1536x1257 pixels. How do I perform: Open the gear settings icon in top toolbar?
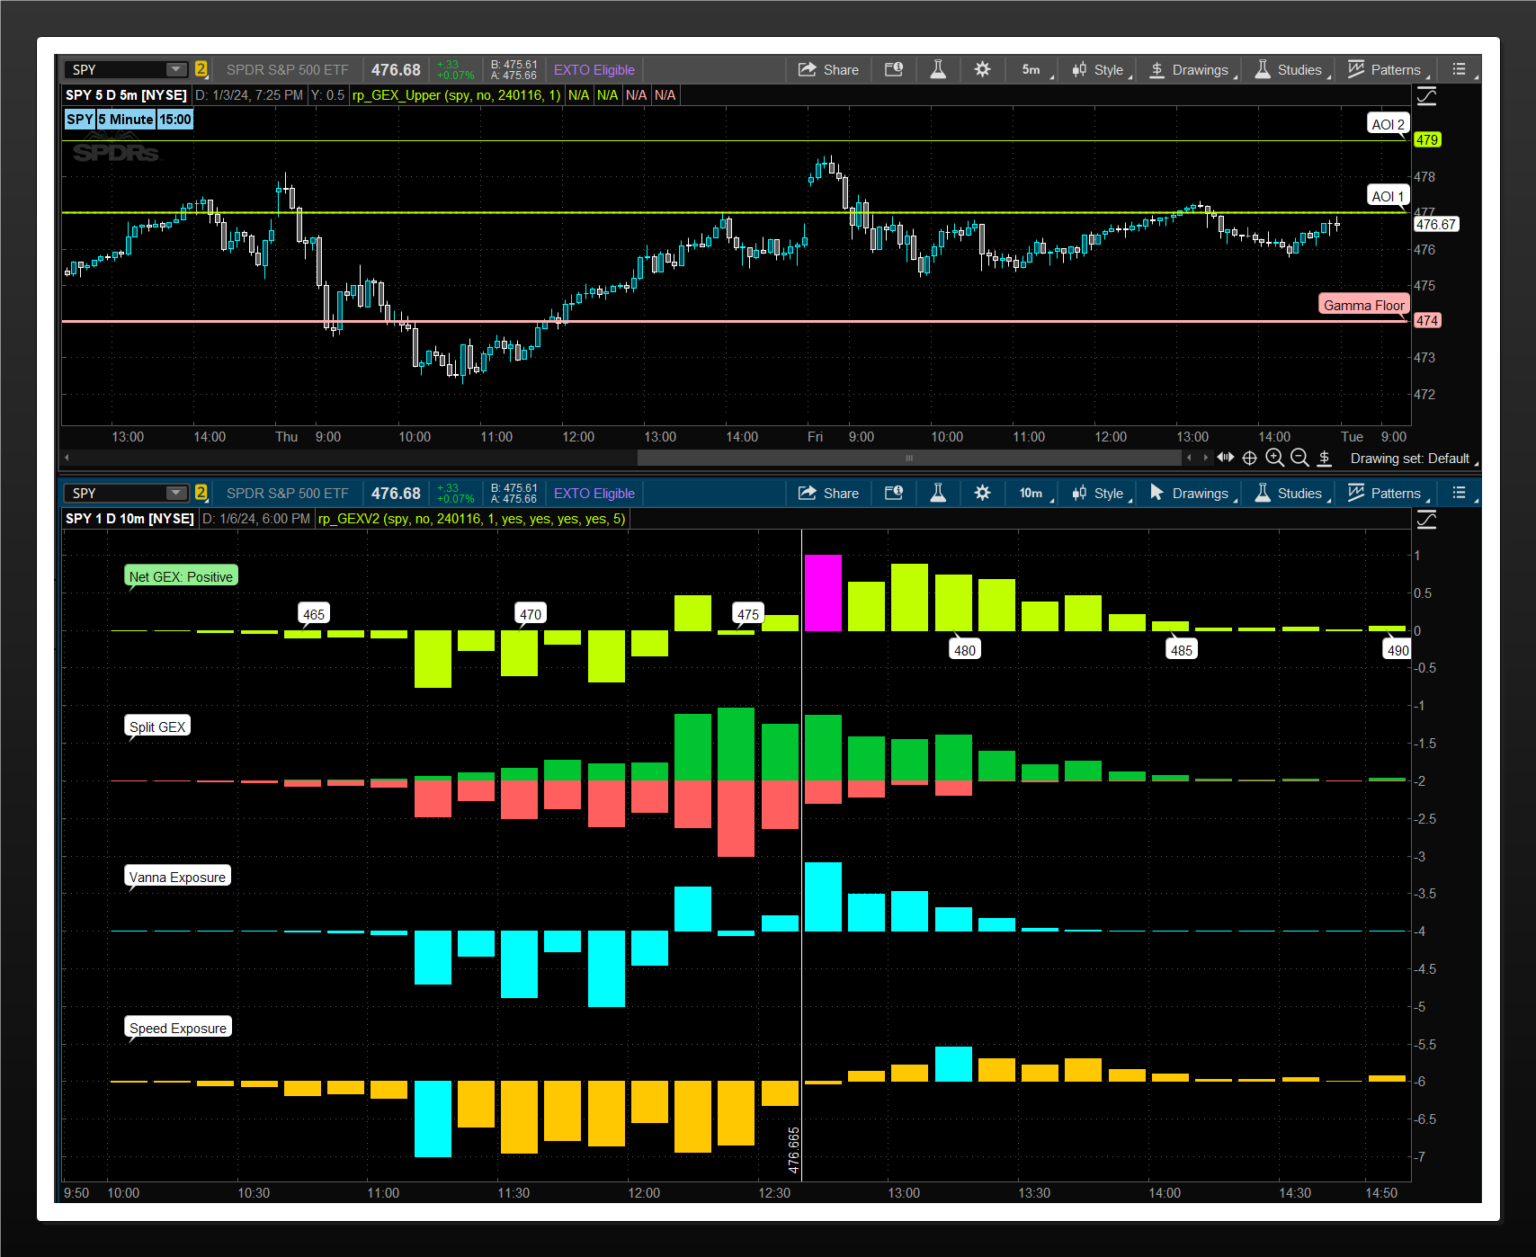click(982, 69)
